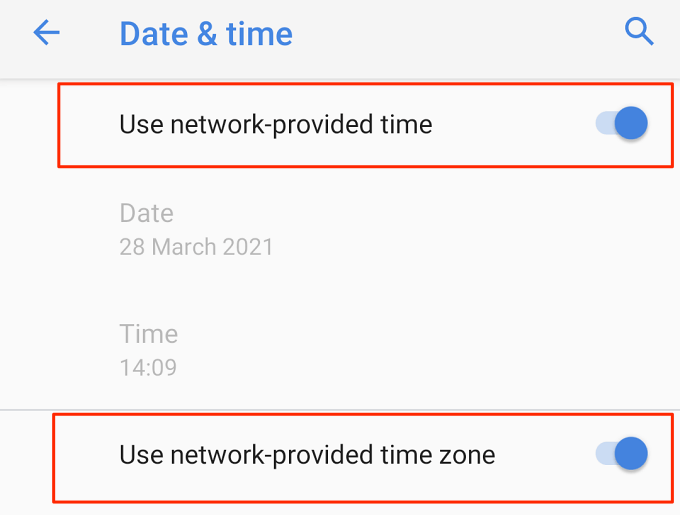Return to previous settings screen

pyautogui.click(x=46, y=33)
